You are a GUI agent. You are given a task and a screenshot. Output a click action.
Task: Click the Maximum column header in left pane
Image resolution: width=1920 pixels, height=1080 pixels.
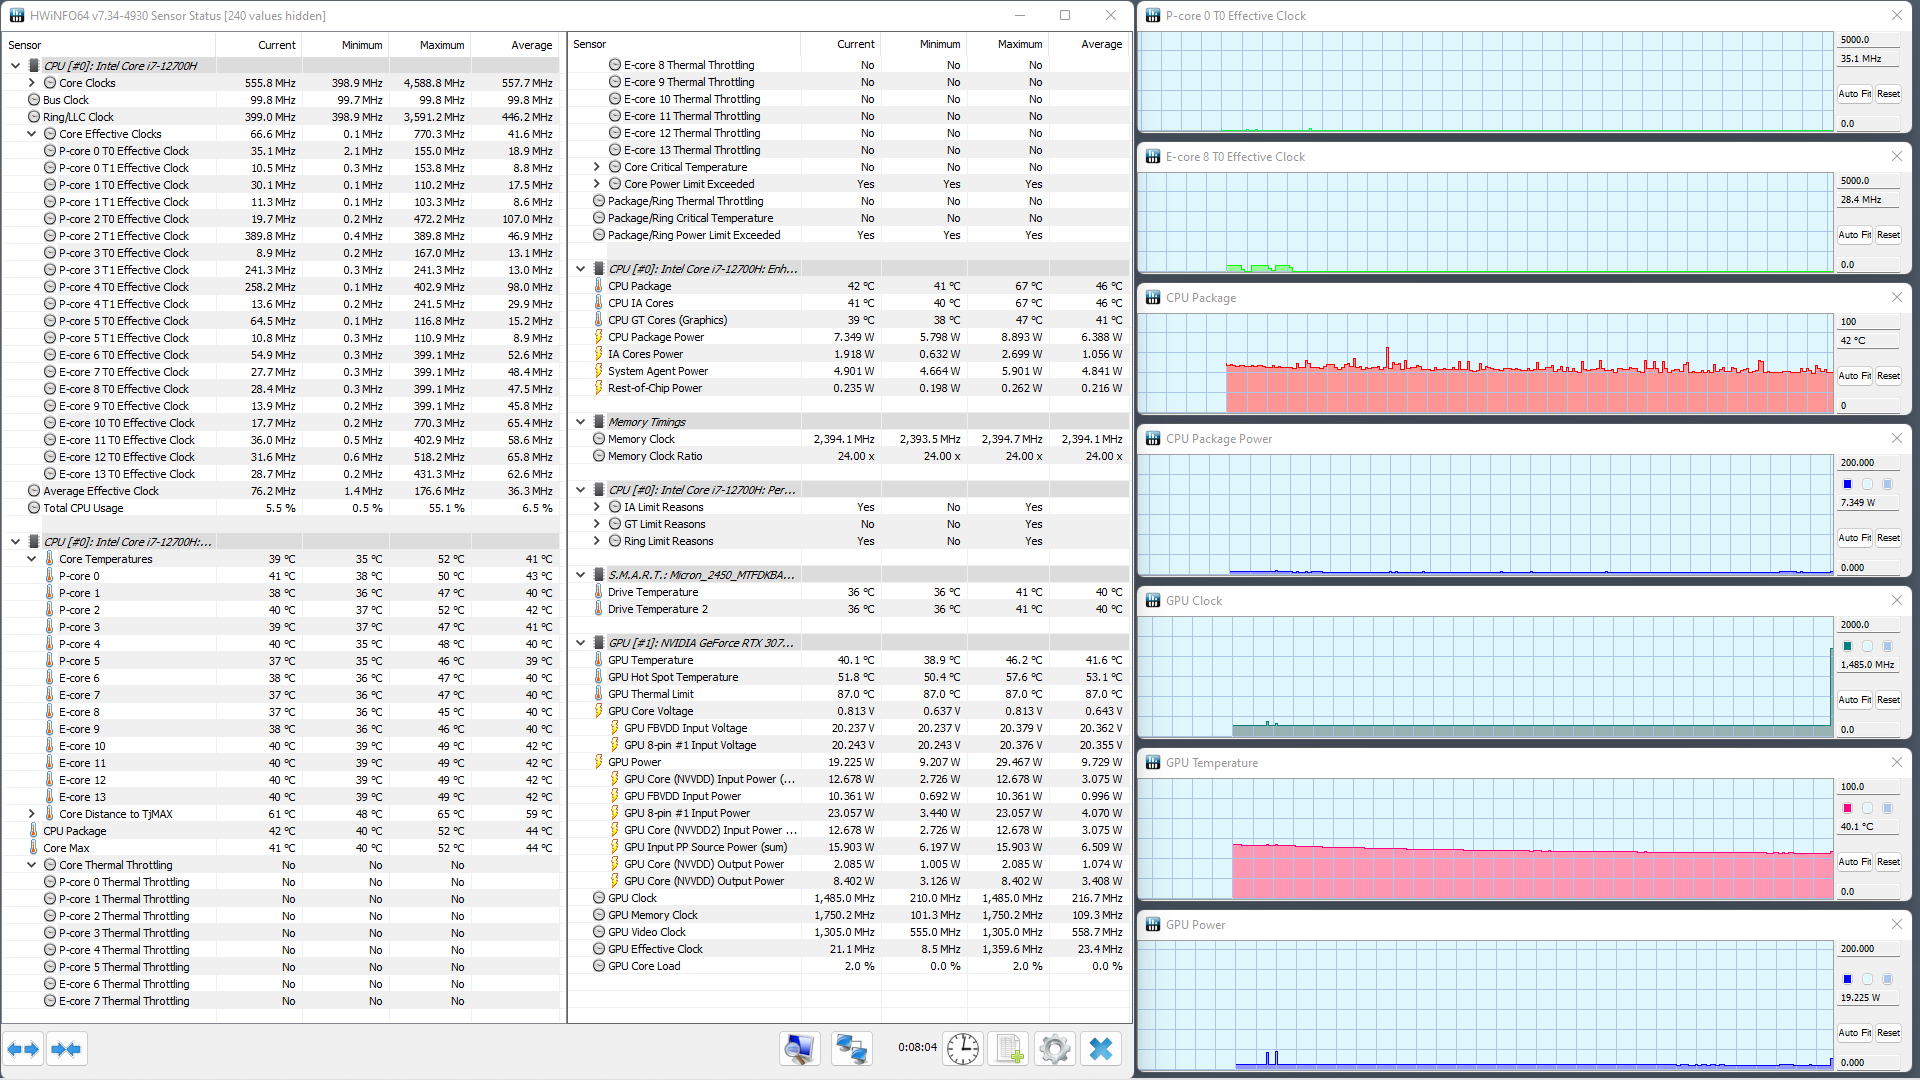441,45
